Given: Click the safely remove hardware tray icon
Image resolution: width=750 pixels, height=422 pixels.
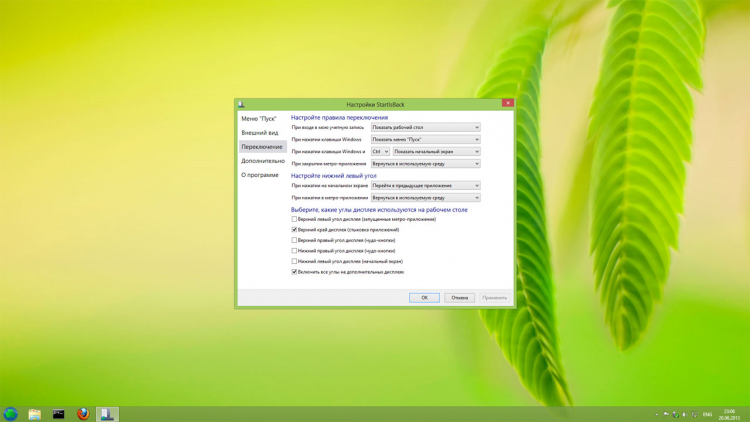Looking at the screenshot, I should [x=675, y=415].
